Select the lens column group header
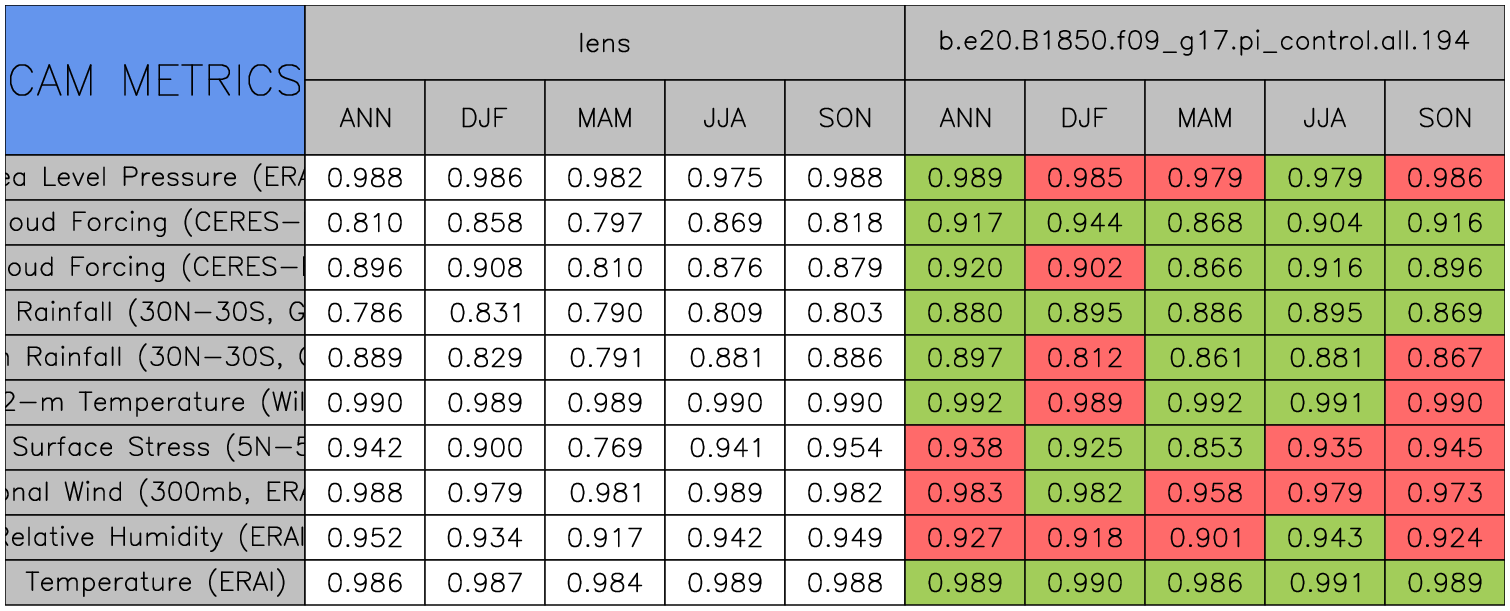 click(604, 42)
